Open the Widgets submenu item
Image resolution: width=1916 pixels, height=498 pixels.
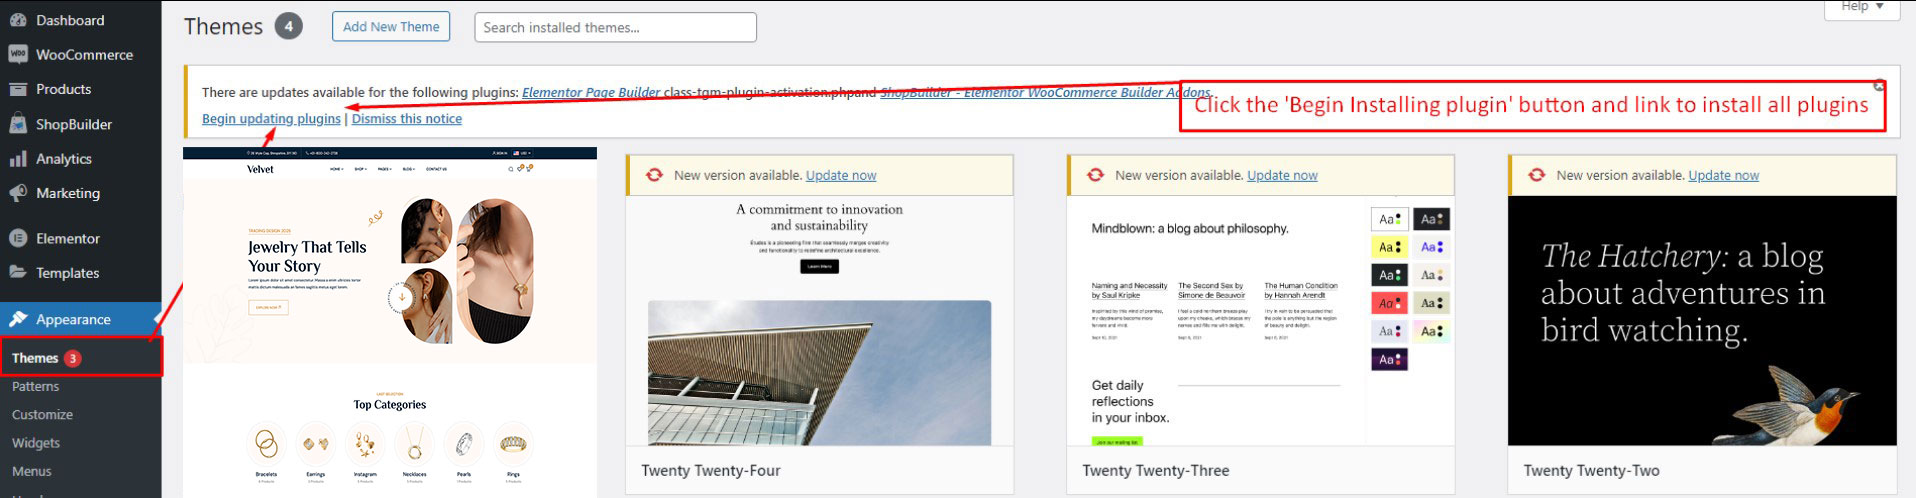pos(36,442)
